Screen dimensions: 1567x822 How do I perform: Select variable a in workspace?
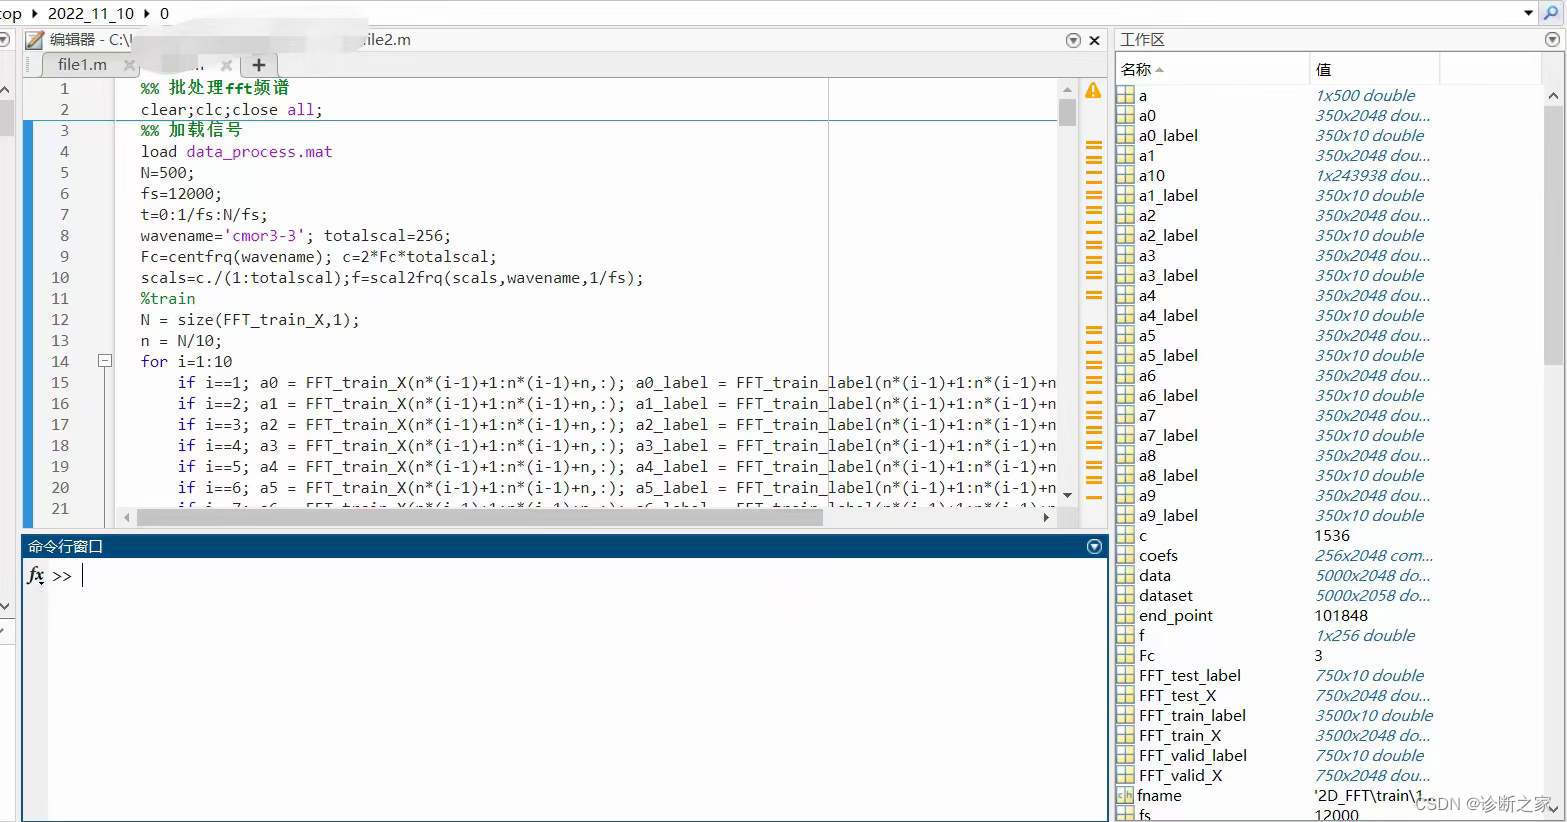(1142, 96)
